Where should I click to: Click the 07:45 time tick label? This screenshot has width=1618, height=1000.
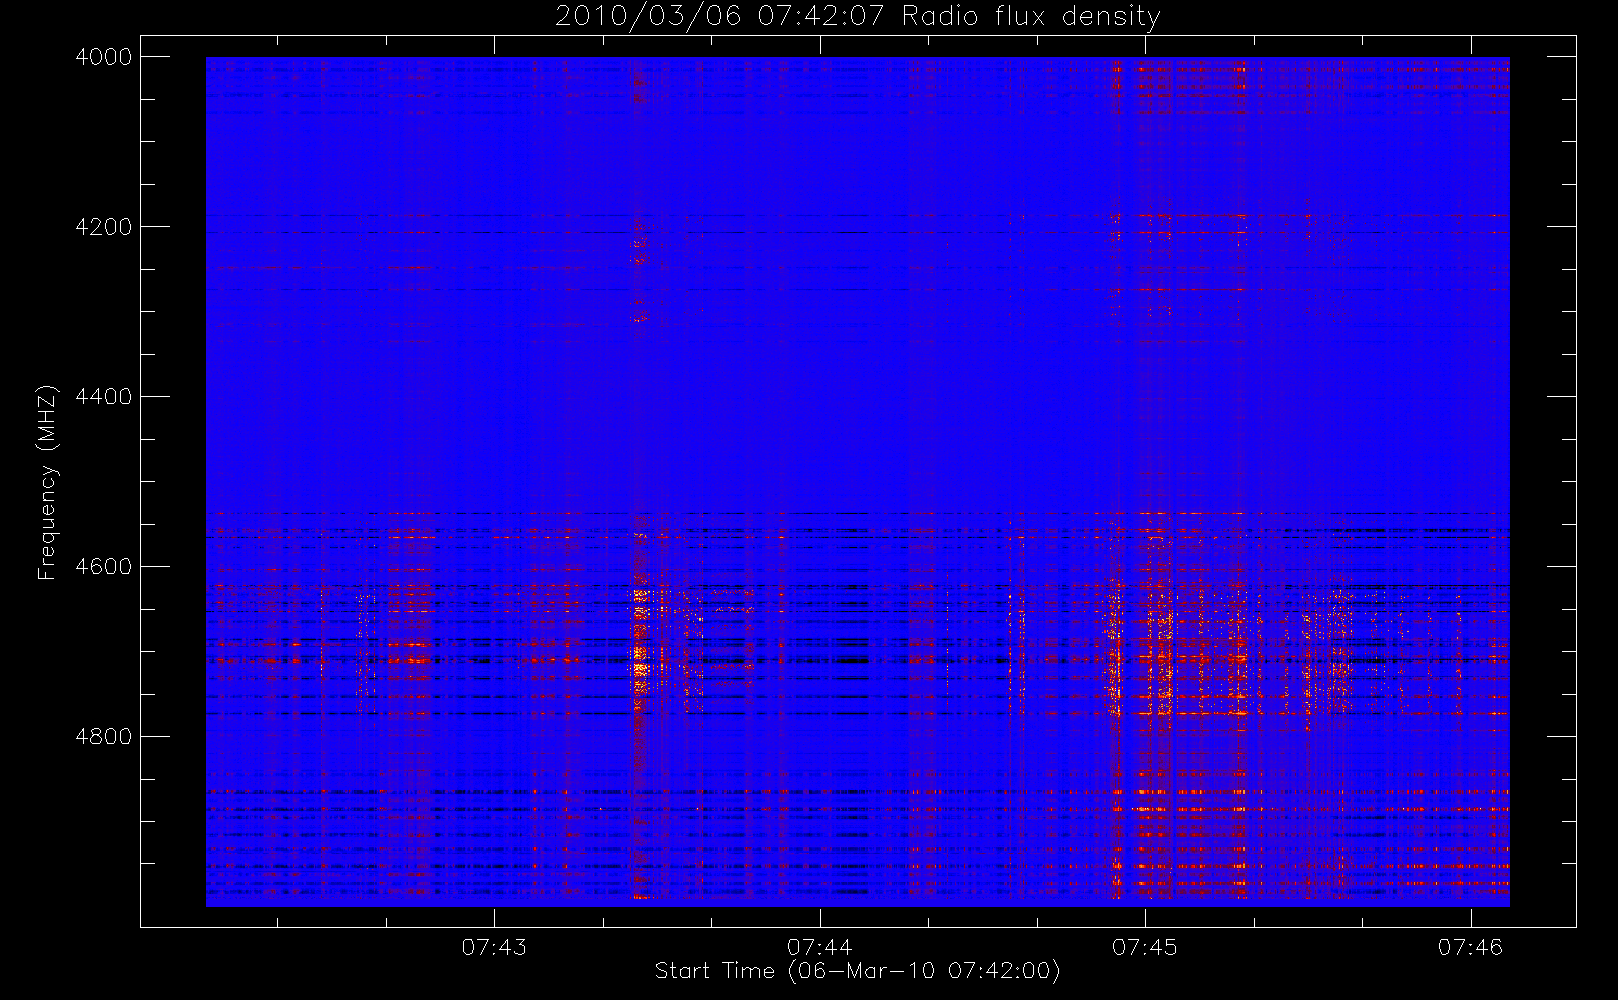coord(1144,947)
